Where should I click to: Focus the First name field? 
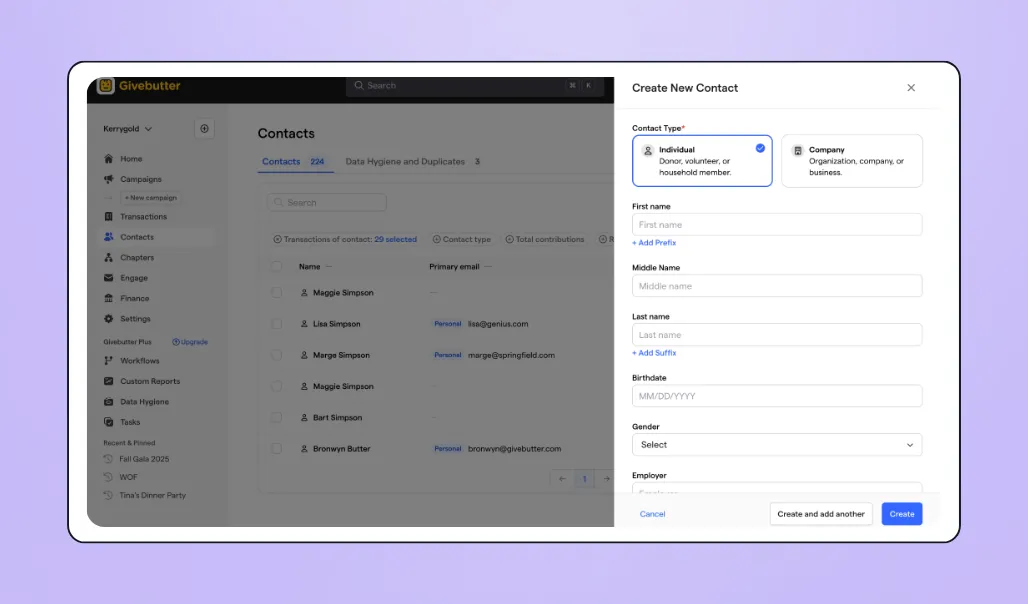point(777,224)
